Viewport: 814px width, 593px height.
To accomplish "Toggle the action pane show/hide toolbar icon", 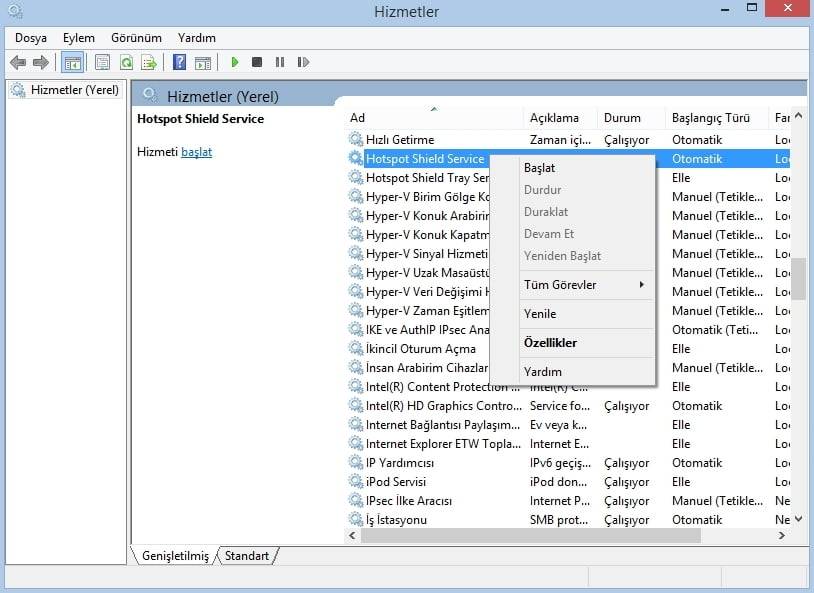I will pyautogui.click(x=203, y=63).
